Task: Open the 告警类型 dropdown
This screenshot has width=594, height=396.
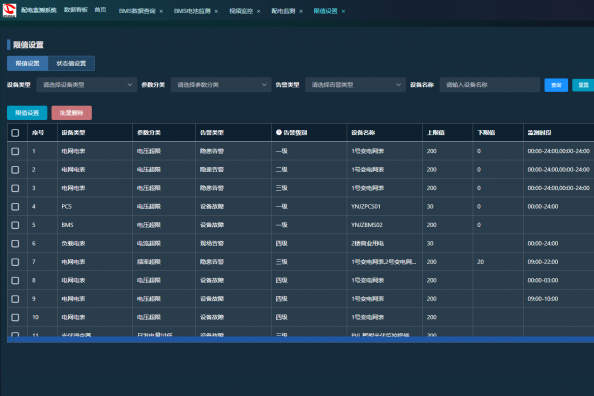Action: pyautogui.click(x=355, y=85)
